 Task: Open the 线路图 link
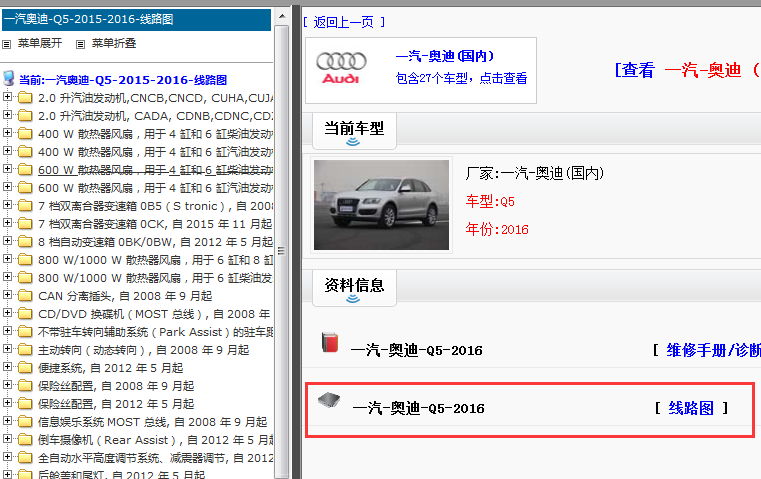pos(691,408)
